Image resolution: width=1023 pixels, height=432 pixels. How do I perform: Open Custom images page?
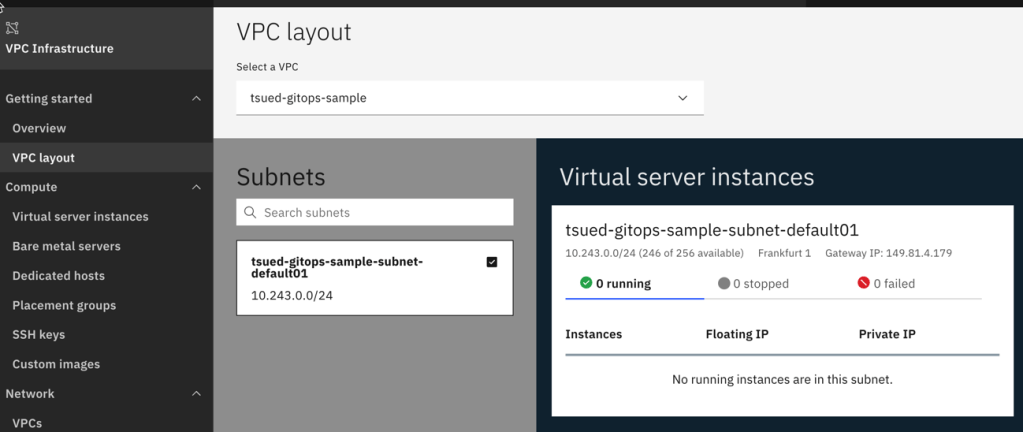click(56, 364)
